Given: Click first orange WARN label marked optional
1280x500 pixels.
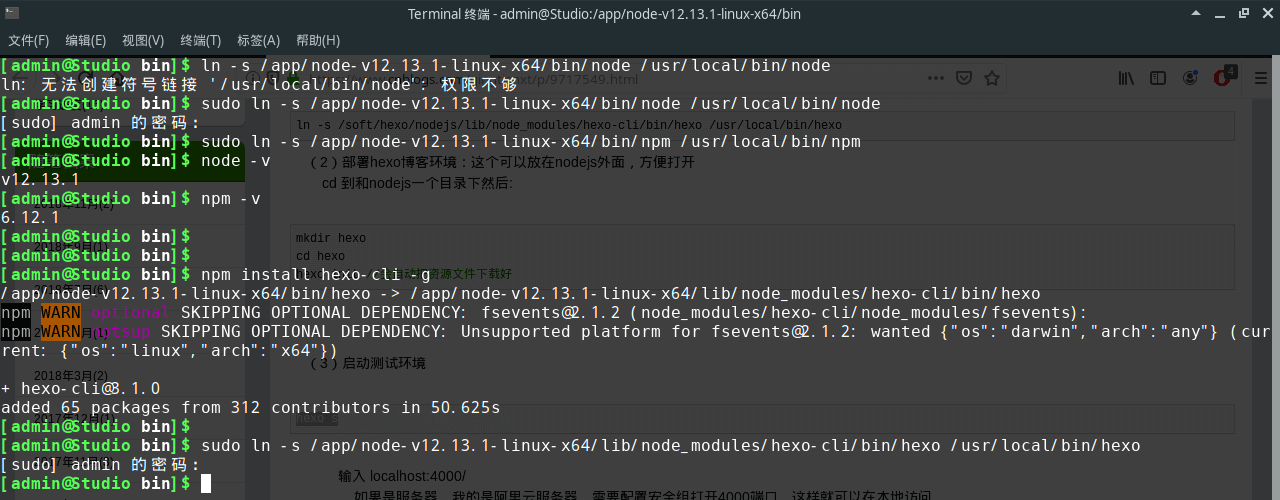Looking at the screenshot, I should tap(60, 313).
